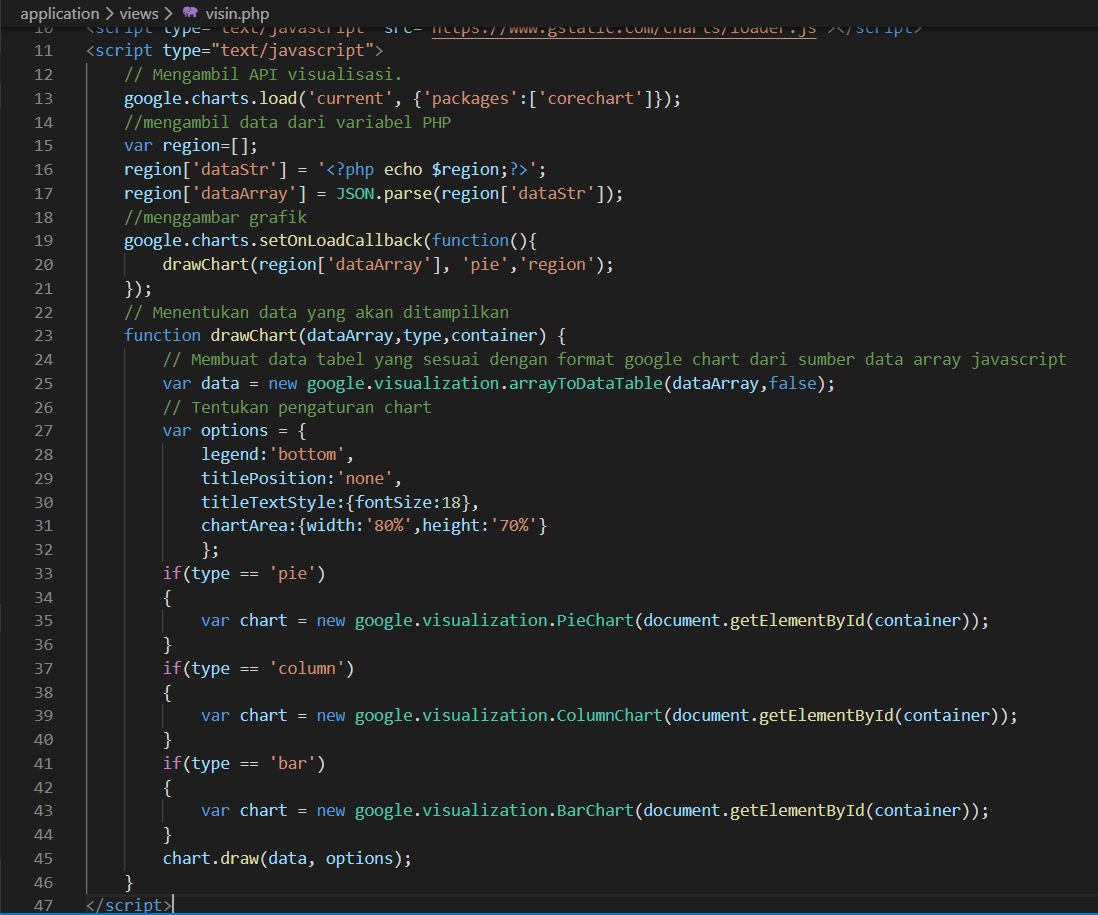
Task: Click 'google.charts.load' on line 13
Action: point(211,98)
